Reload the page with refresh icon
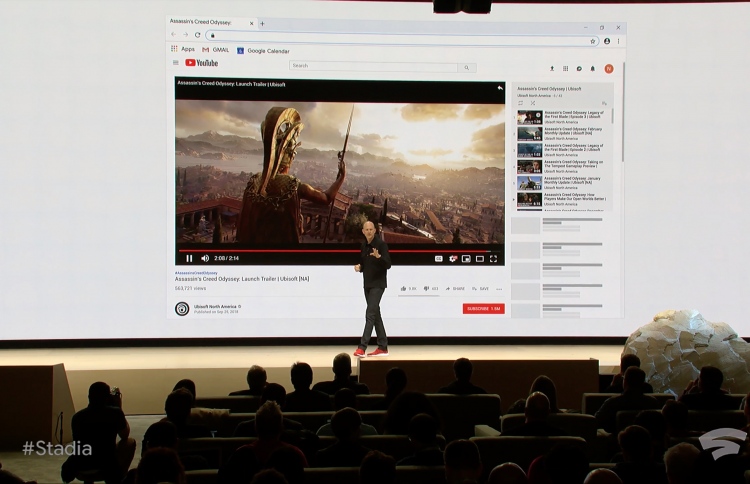 click(197, 34)
